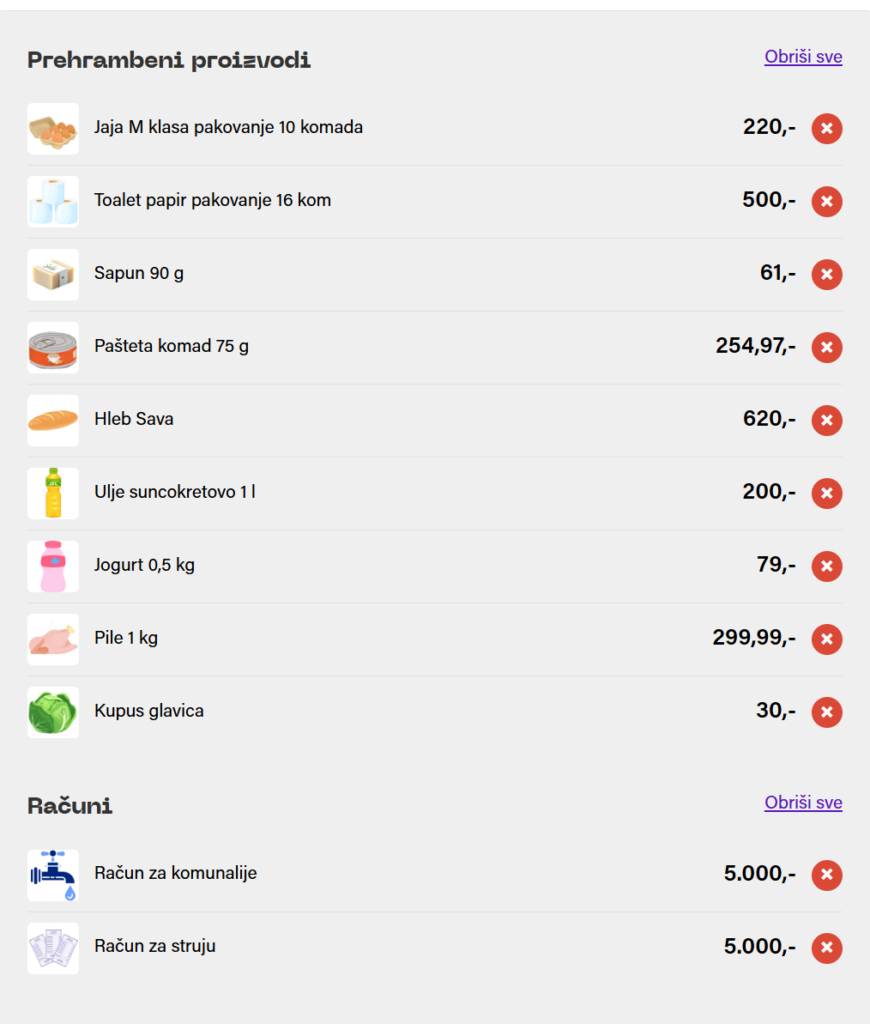Delete the Pile 1 kg item
Viewport: 870px width, 1024px height.
(826, 639)
